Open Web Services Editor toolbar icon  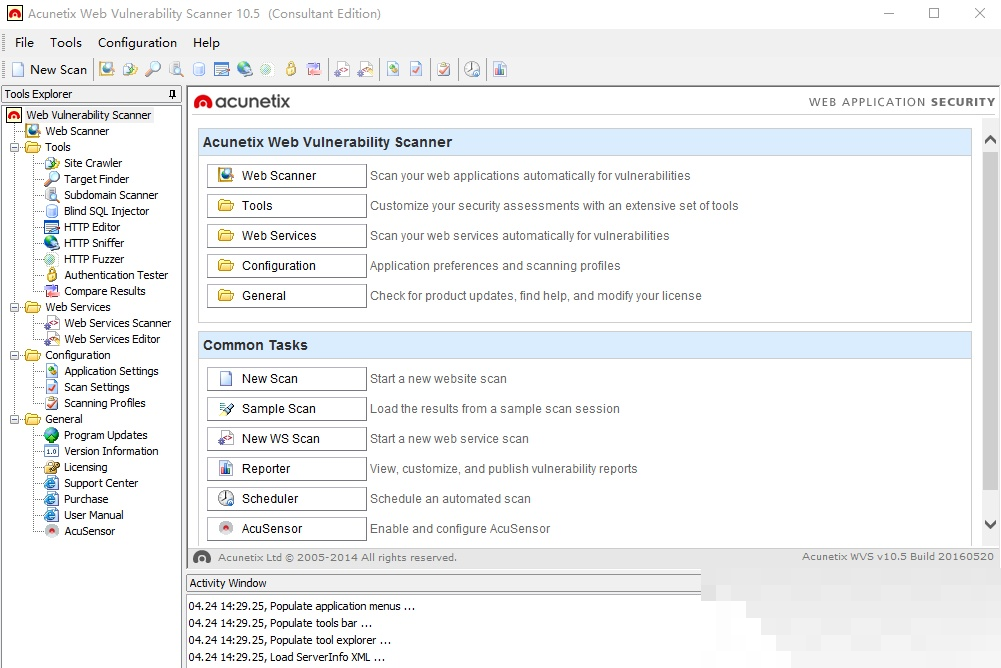coord(365,69)
